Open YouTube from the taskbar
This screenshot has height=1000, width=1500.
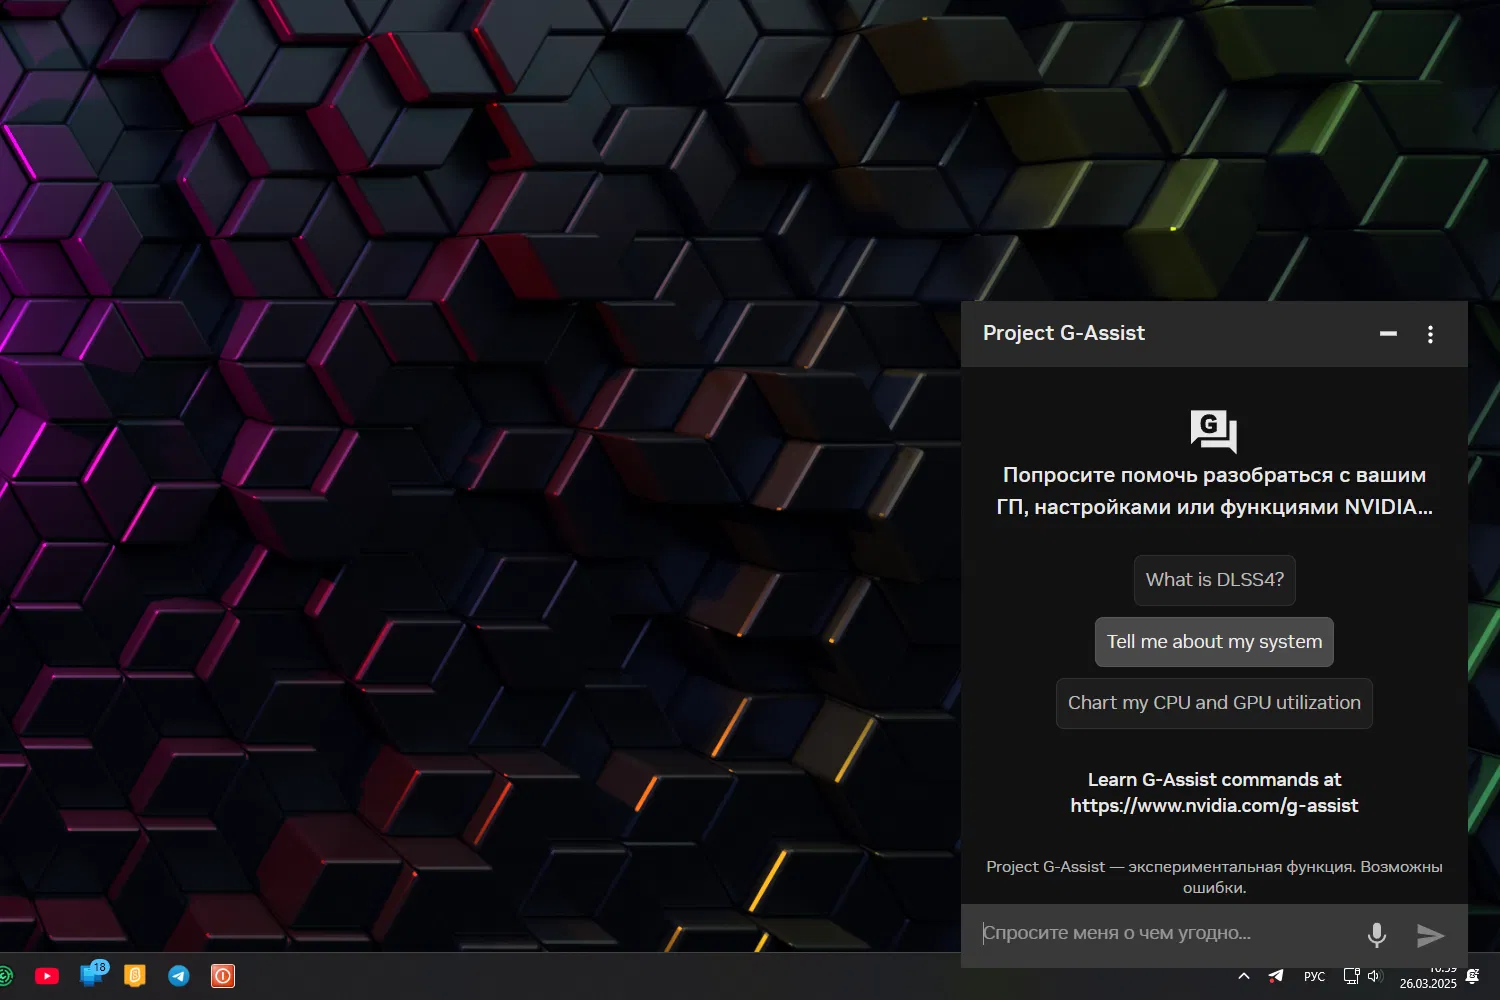[47, 976]
